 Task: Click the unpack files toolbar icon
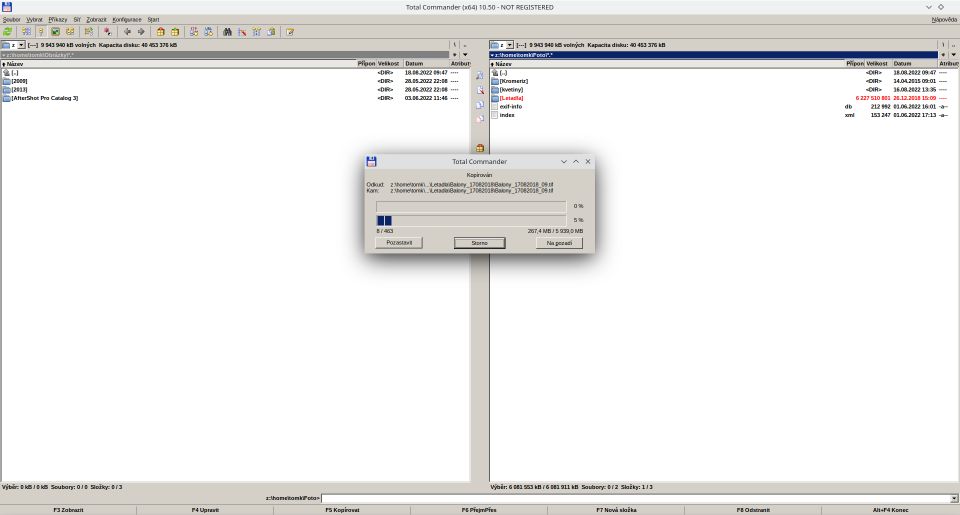175,31
